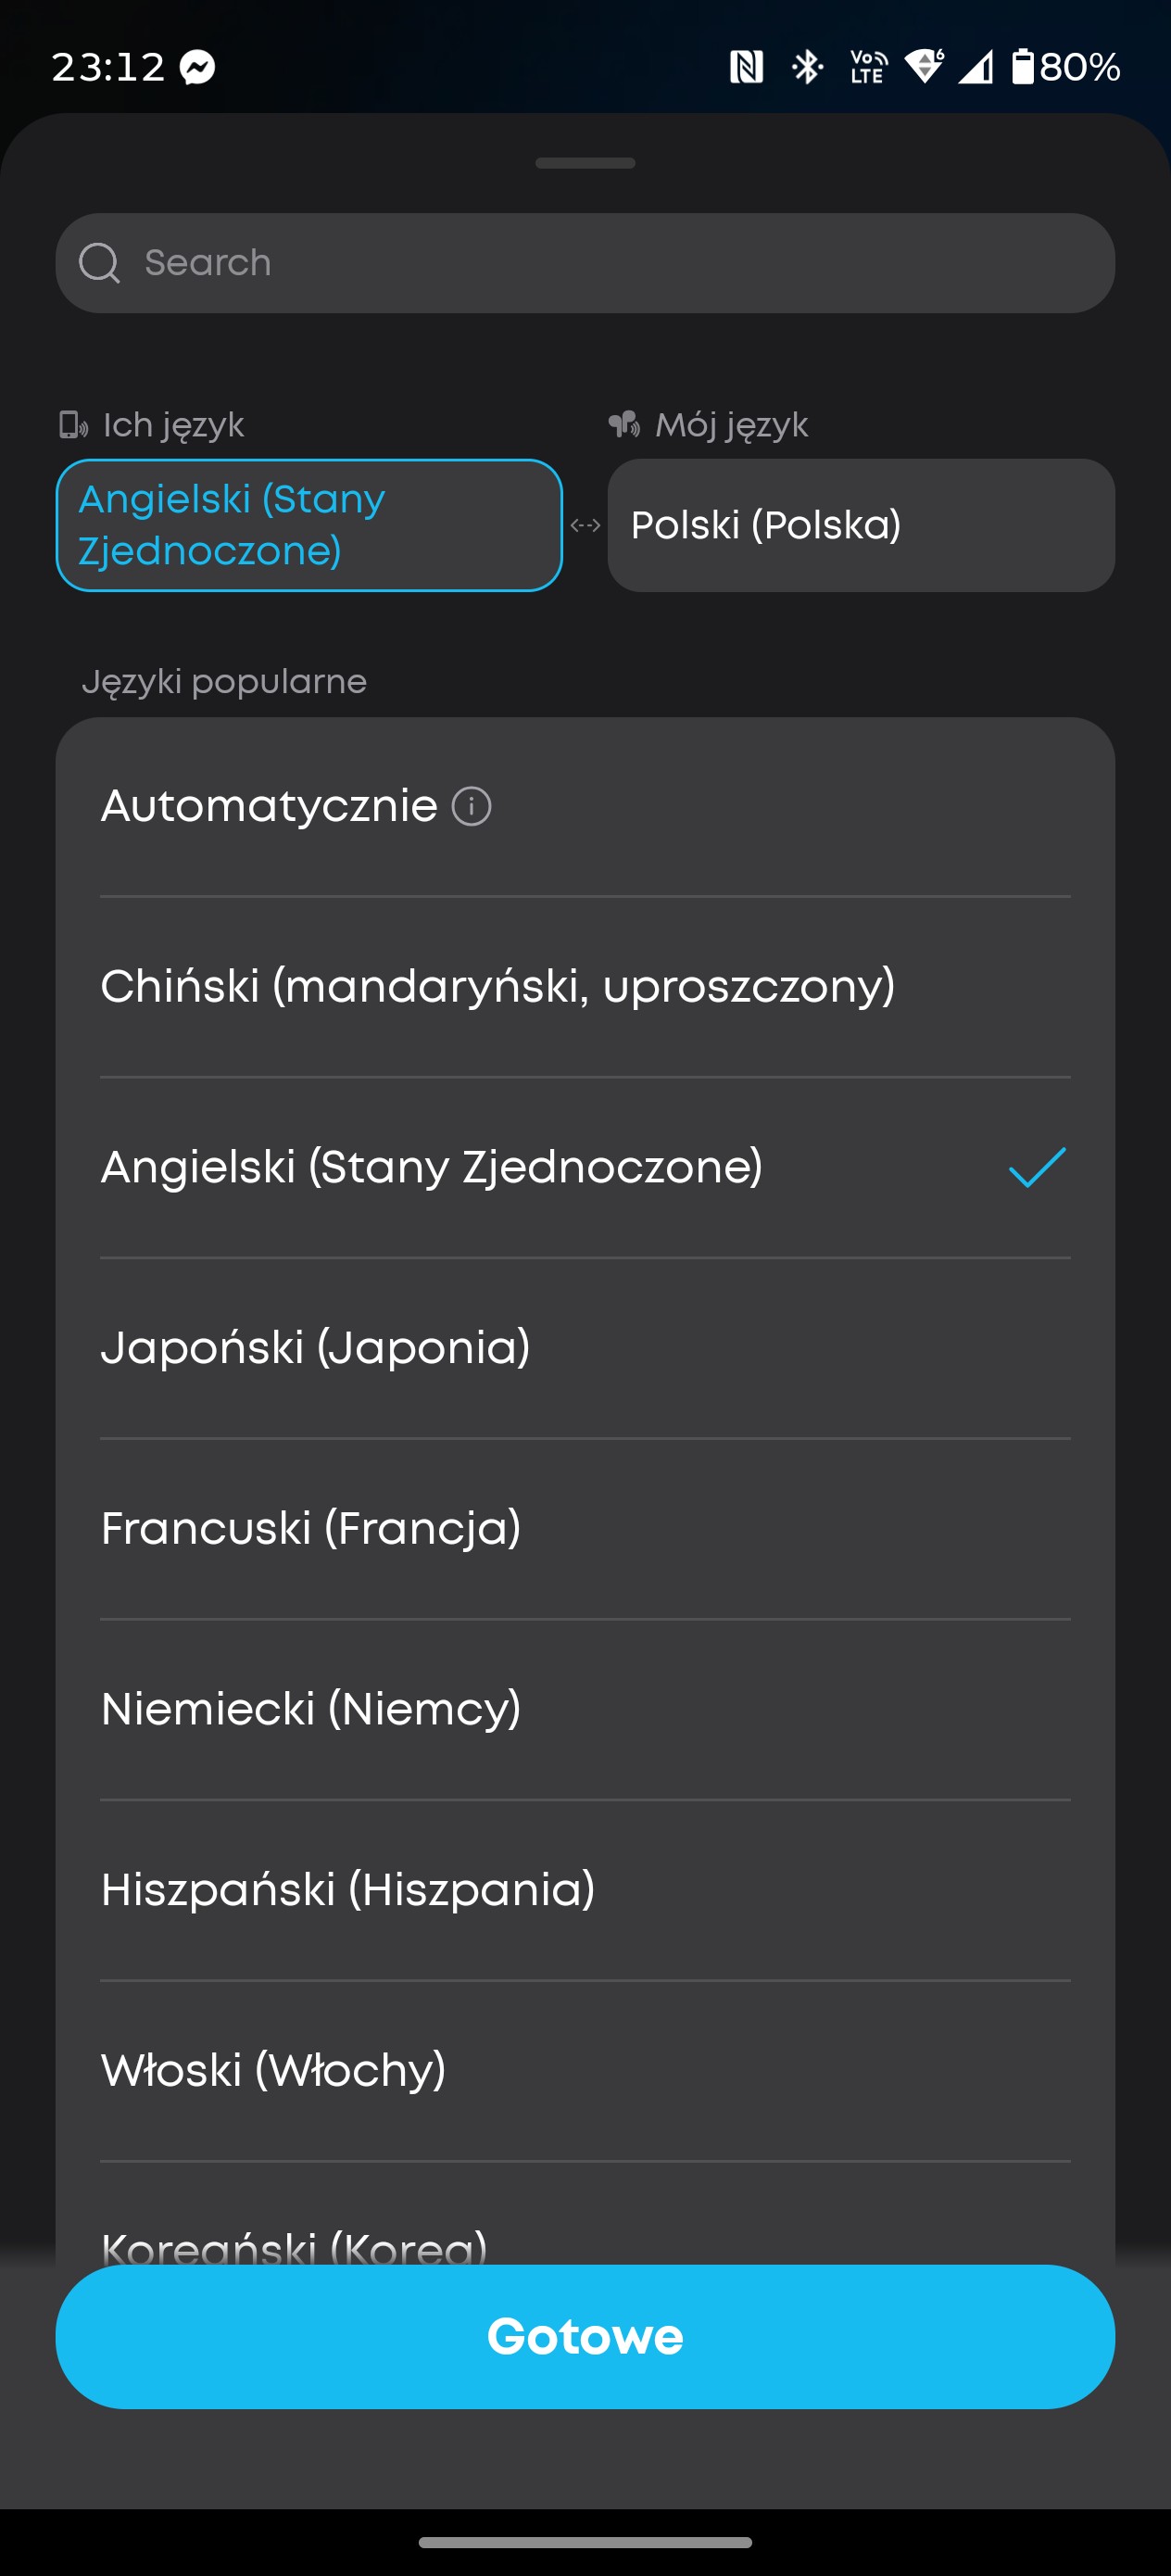This screenshot has height=2576, width=1171.
Task: Tap the phone speaker icon near Ich język
Action: (x=73, y=425)
